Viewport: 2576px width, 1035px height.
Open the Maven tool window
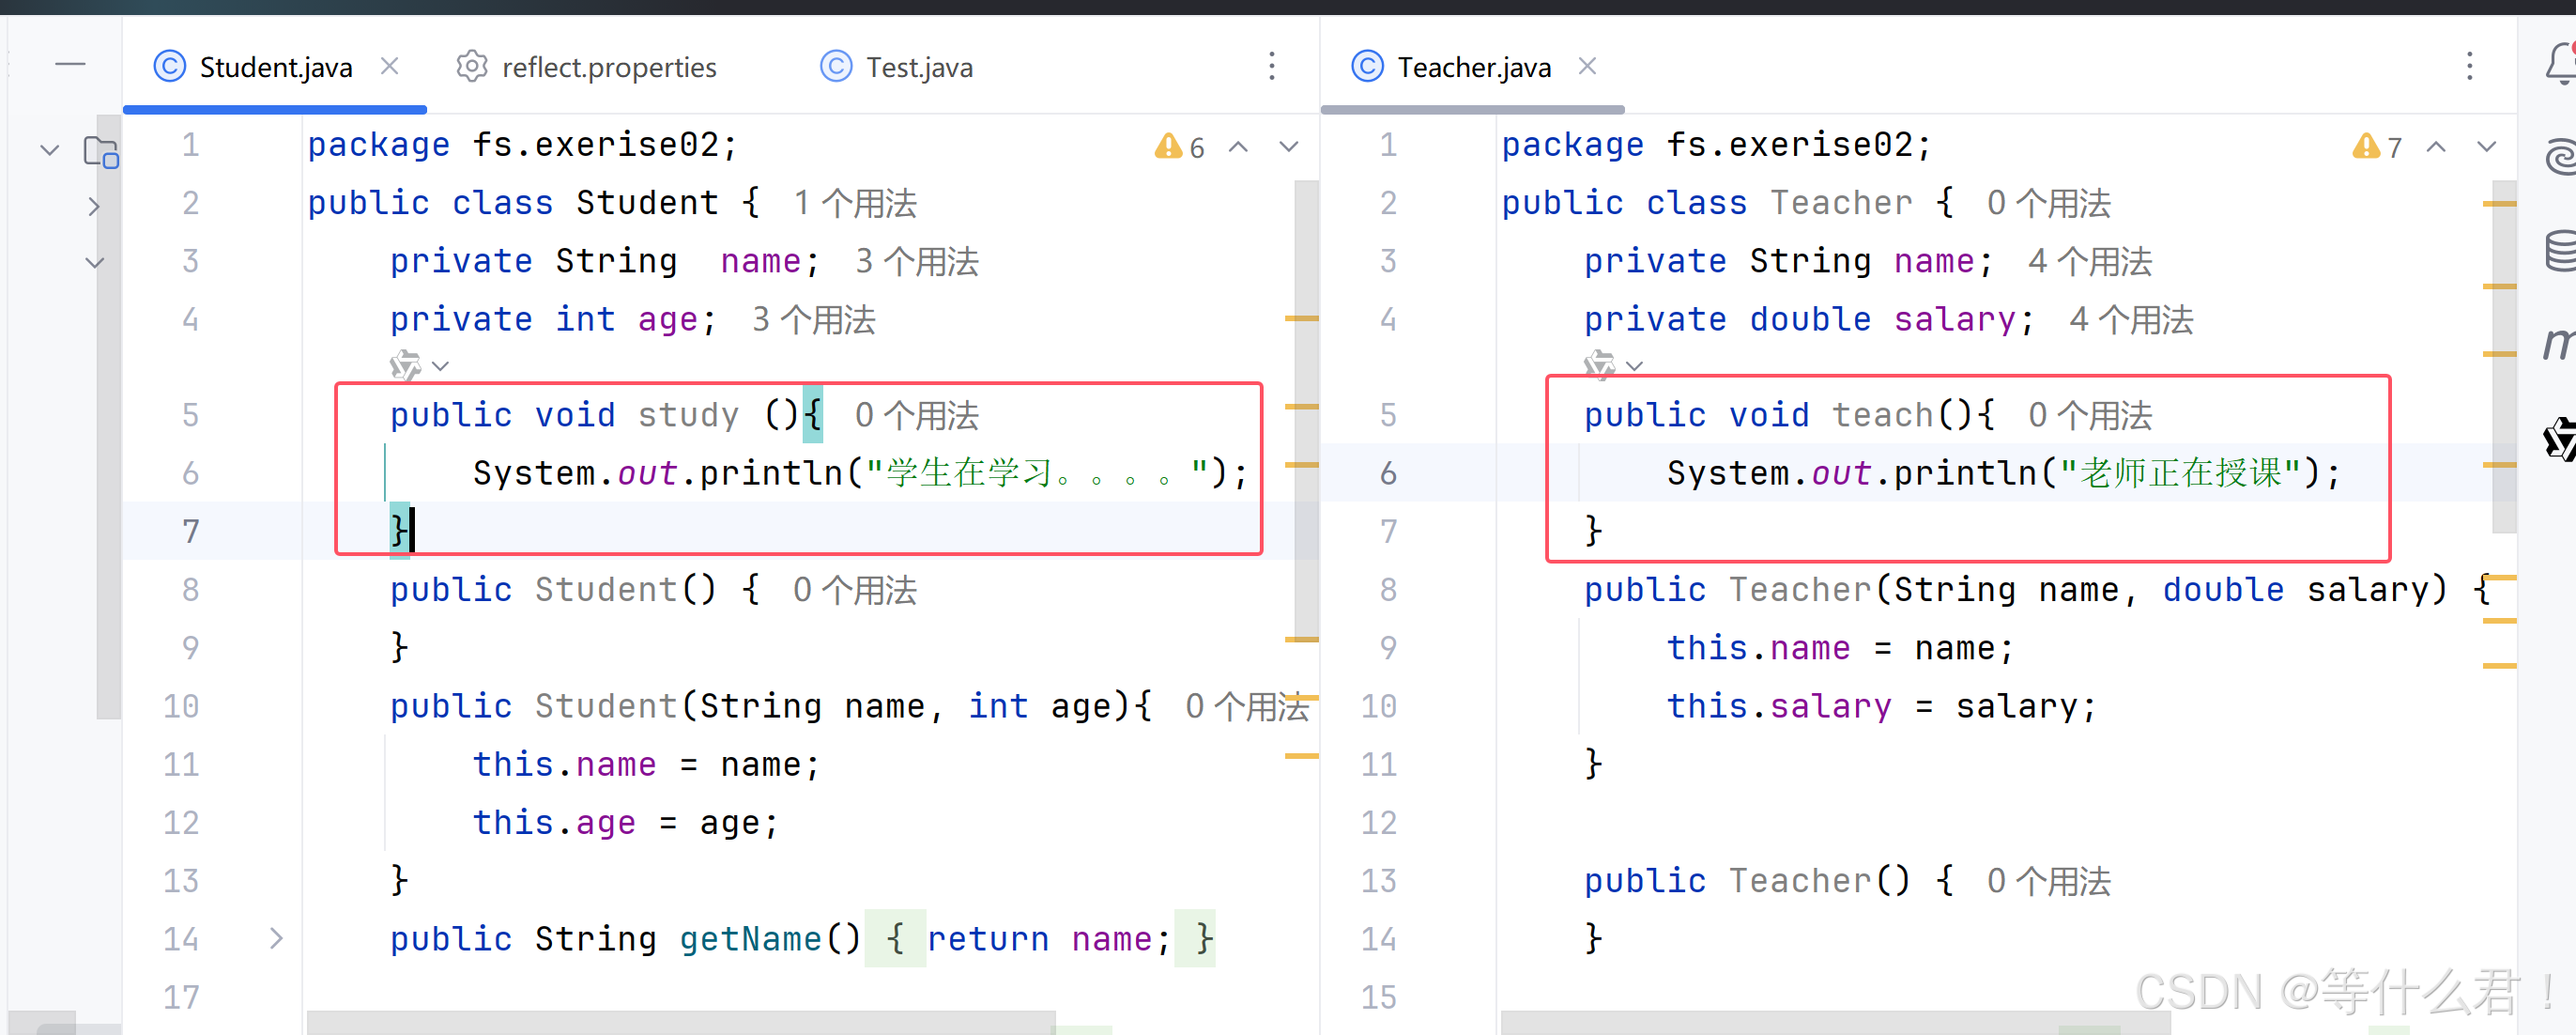(2558, 343)
